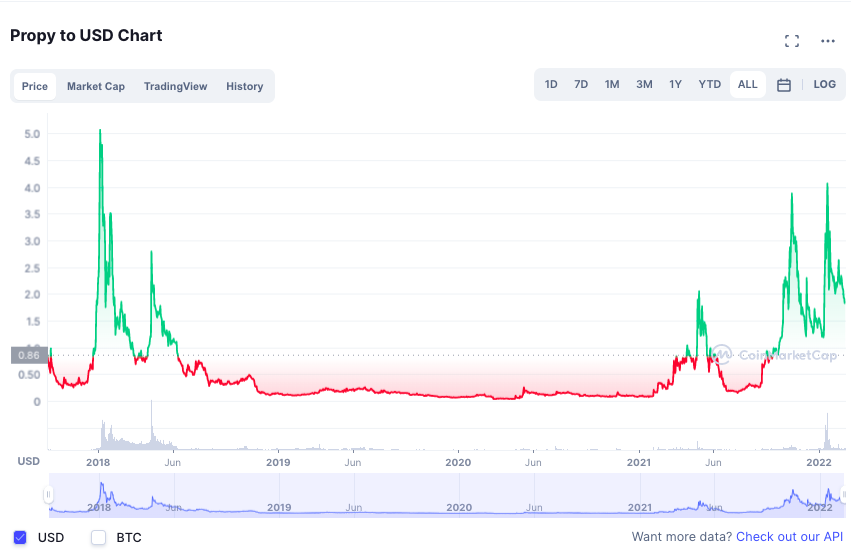
Task: Click the 2021 label in range navigator
Action: click(639, 507)
